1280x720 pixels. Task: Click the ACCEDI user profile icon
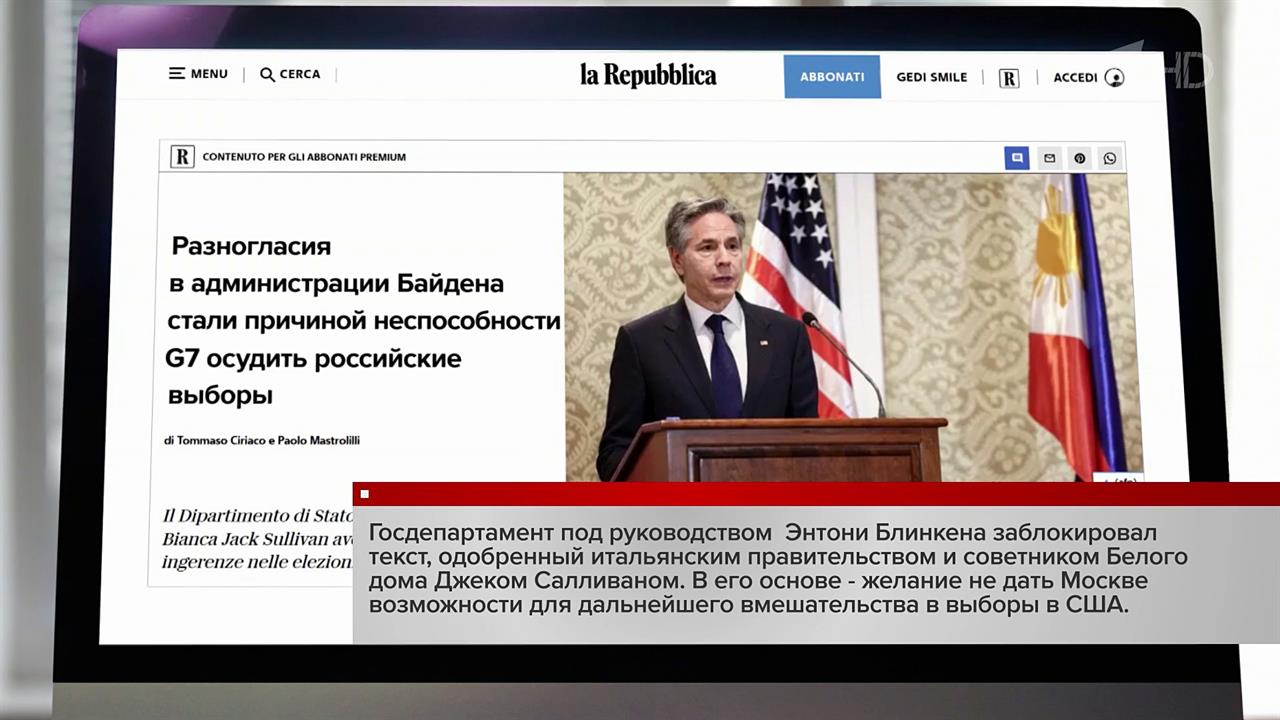coord(1114,78)
